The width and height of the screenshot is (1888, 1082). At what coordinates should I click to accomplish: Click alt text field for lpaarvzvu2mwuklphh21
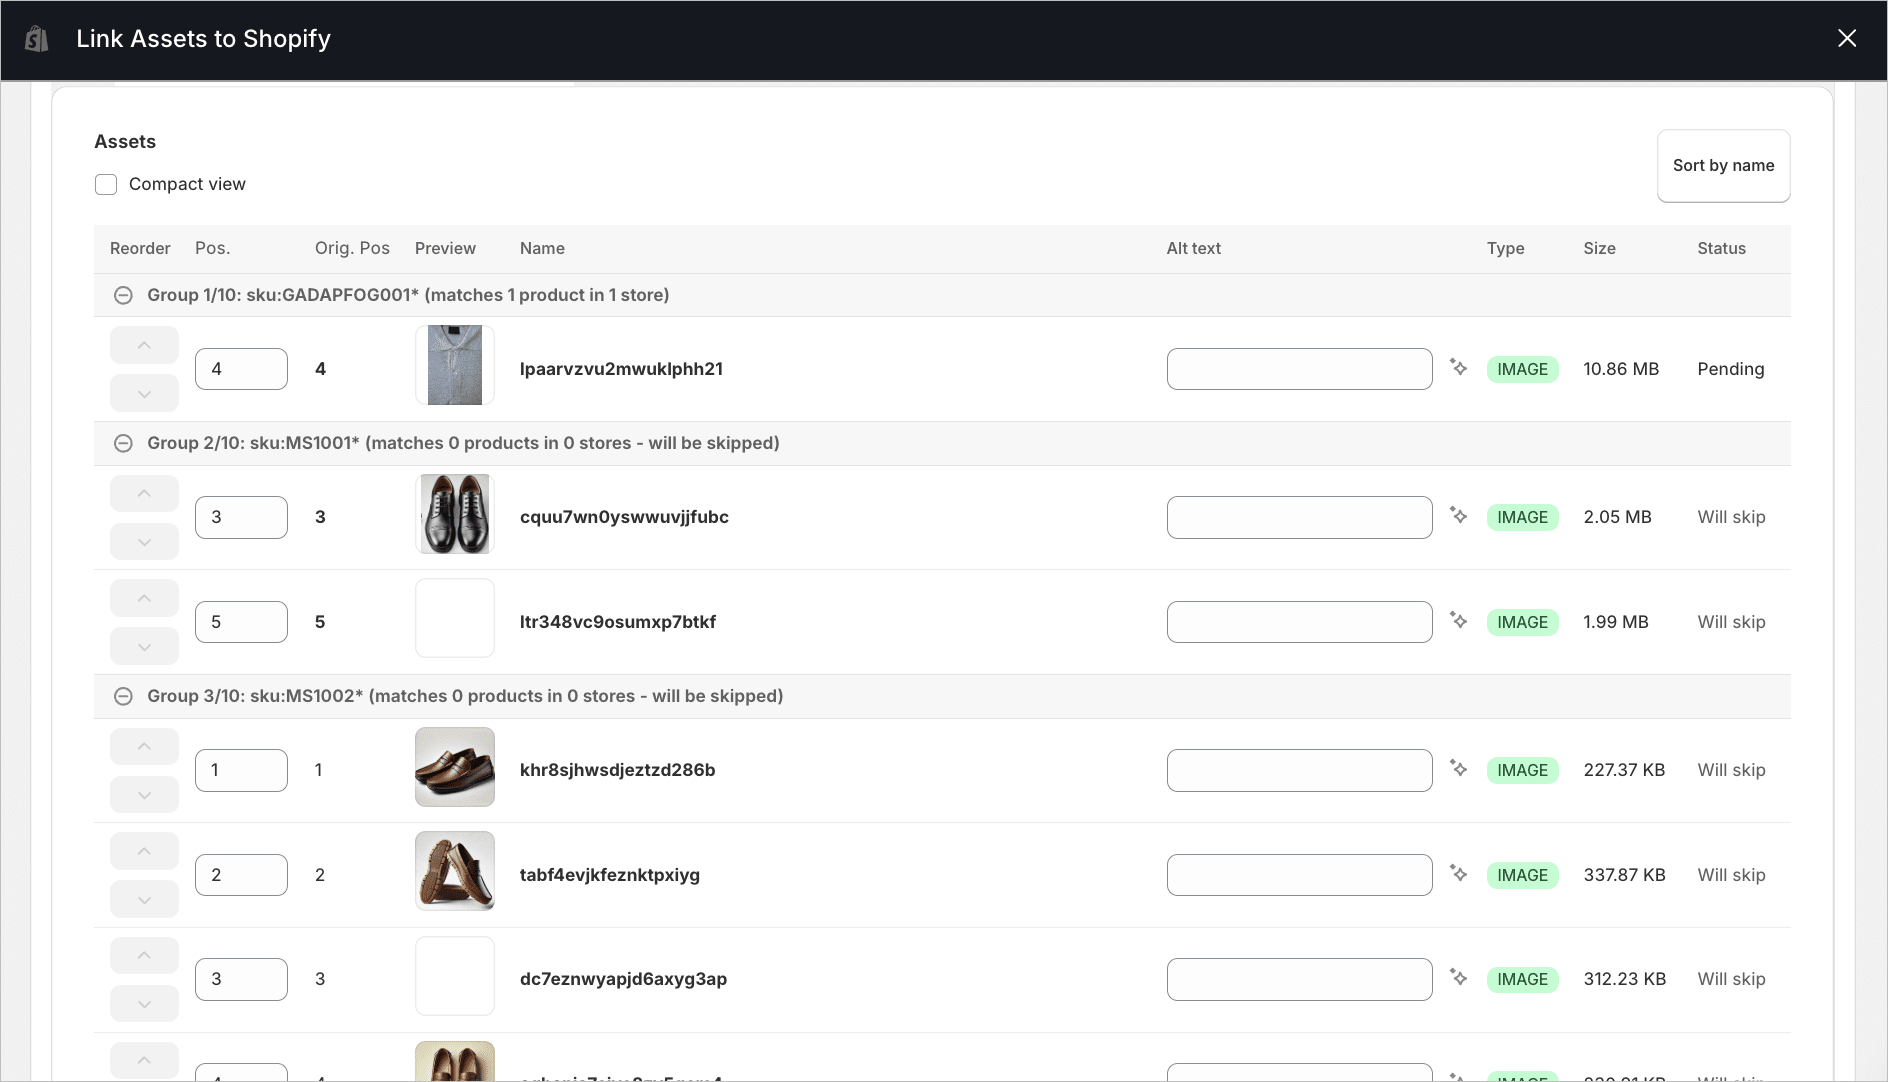[1299, 369]
